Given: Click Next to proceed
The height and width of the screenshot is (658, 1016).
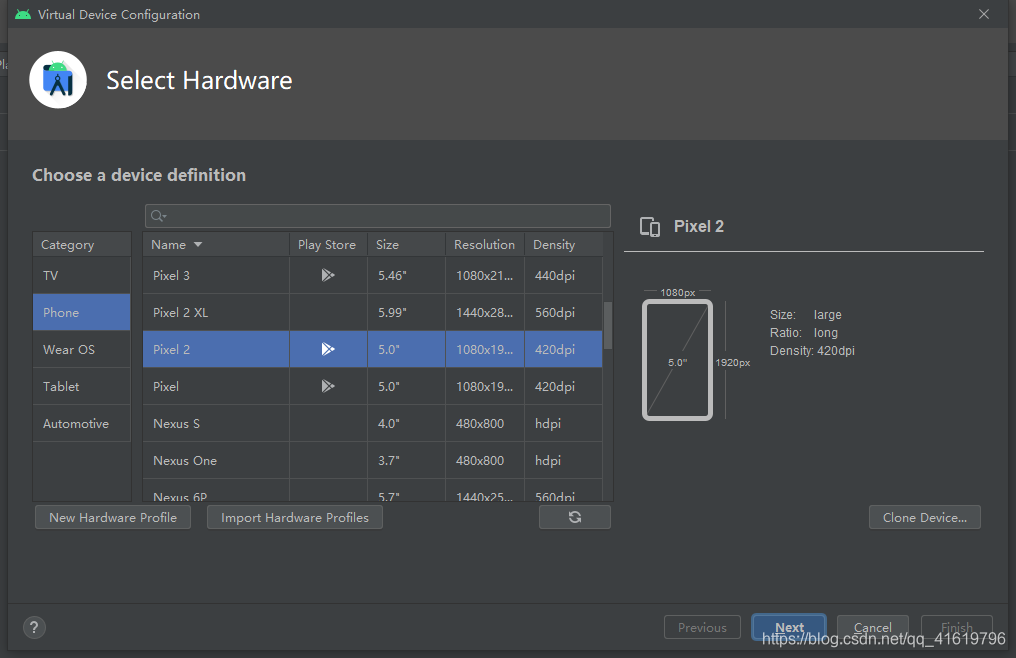Looking at the screenshot, I should (x=788, y=627).
